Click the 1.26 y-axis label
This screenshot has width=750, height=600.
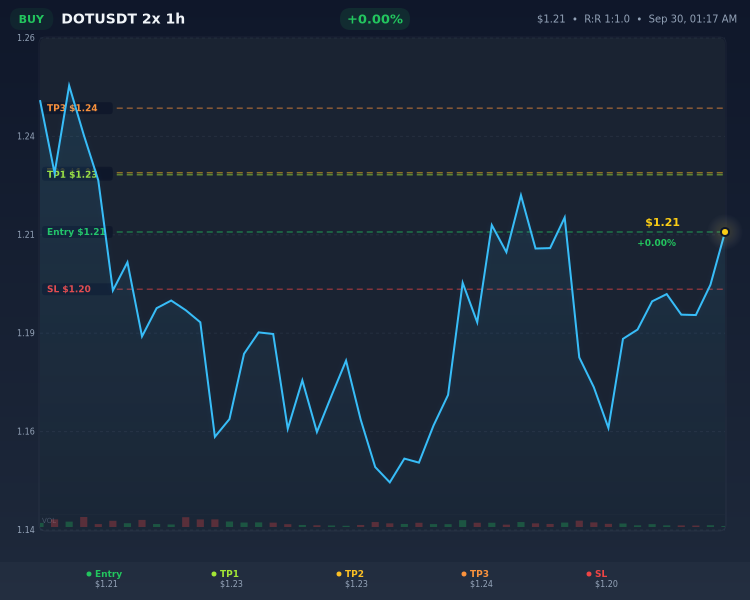[x=26, y=38]
